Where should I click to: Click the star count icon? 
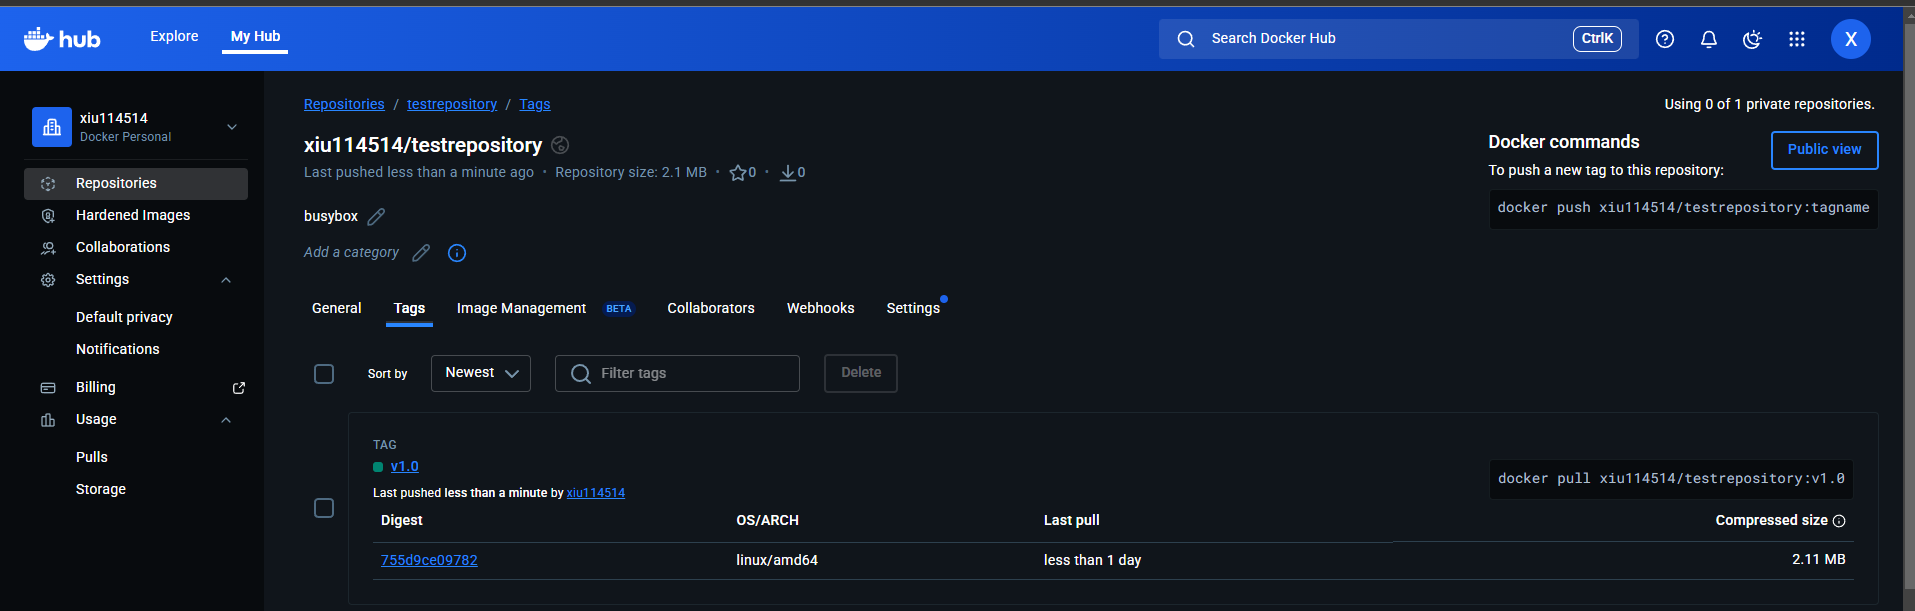coord(737,173)
